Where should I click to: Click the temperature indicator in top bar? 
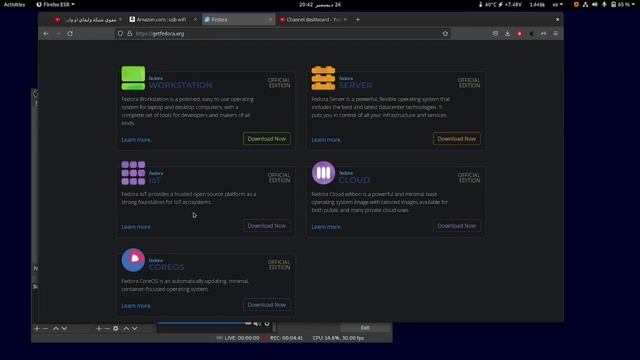[487, 4]
